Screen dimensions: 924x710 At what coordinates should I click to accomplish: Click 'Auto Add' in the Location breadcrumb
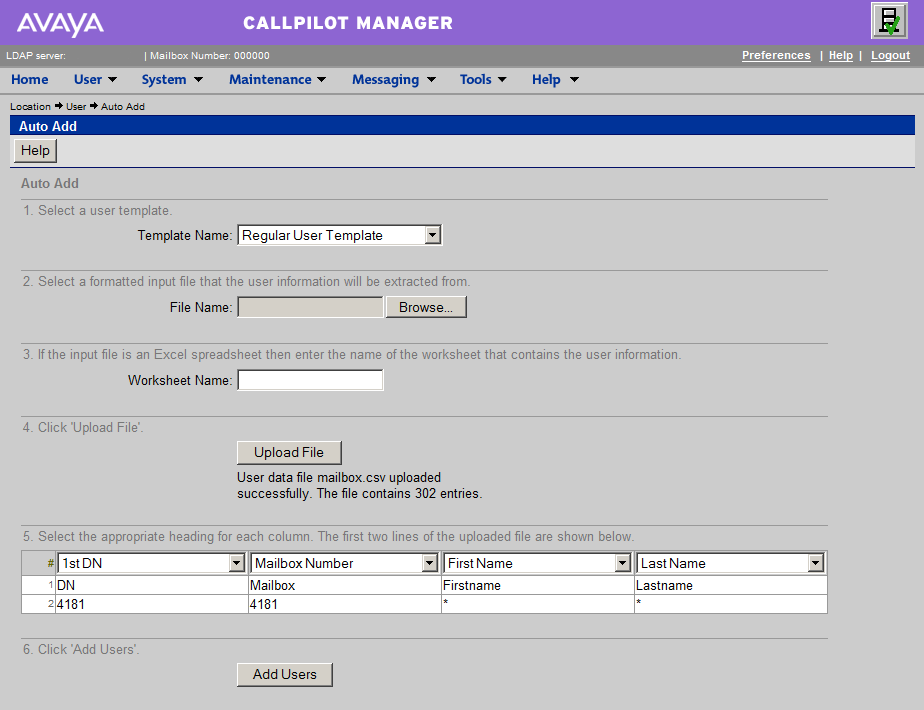point(123,107)
